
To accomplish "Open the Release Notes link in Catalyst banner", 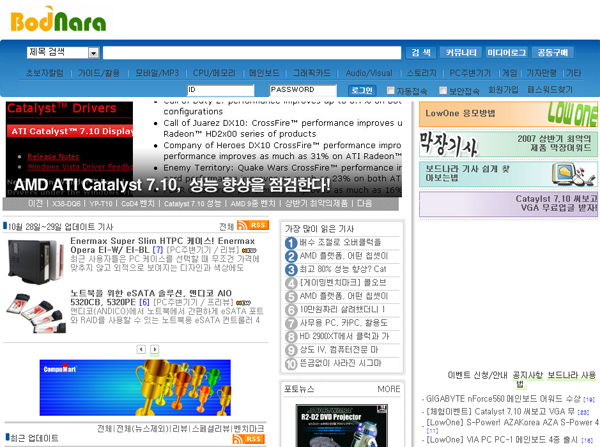I will 53,157.
